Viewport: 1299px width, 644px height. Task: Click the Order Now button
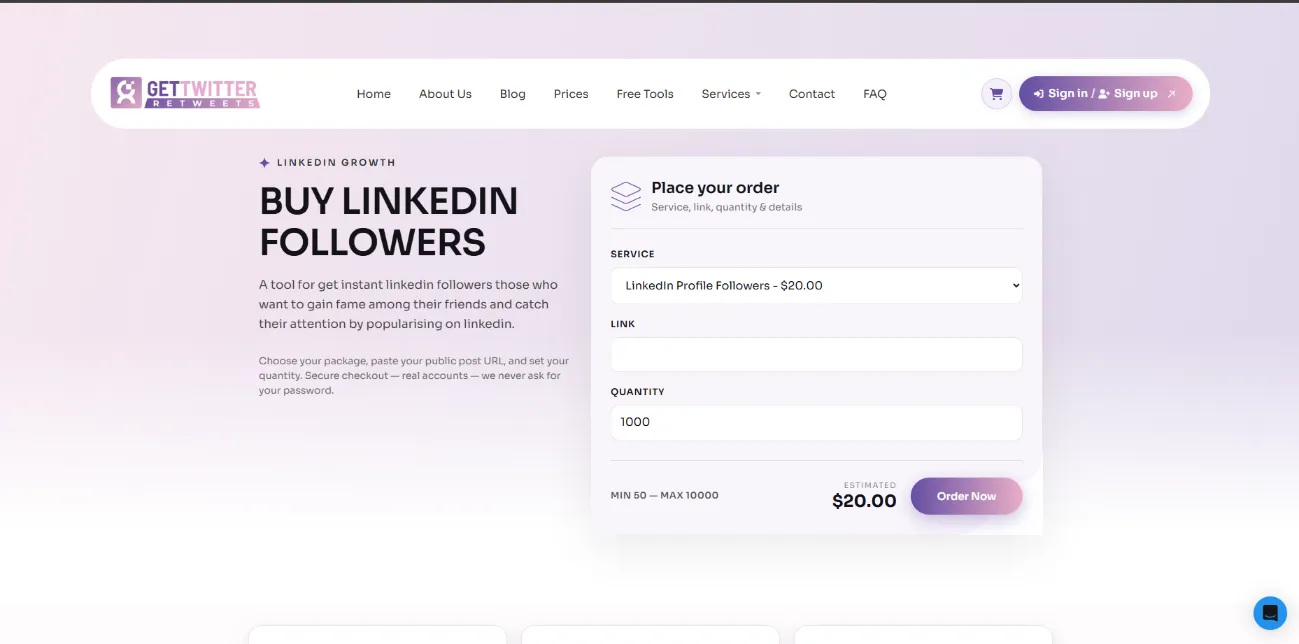(966, 496)
